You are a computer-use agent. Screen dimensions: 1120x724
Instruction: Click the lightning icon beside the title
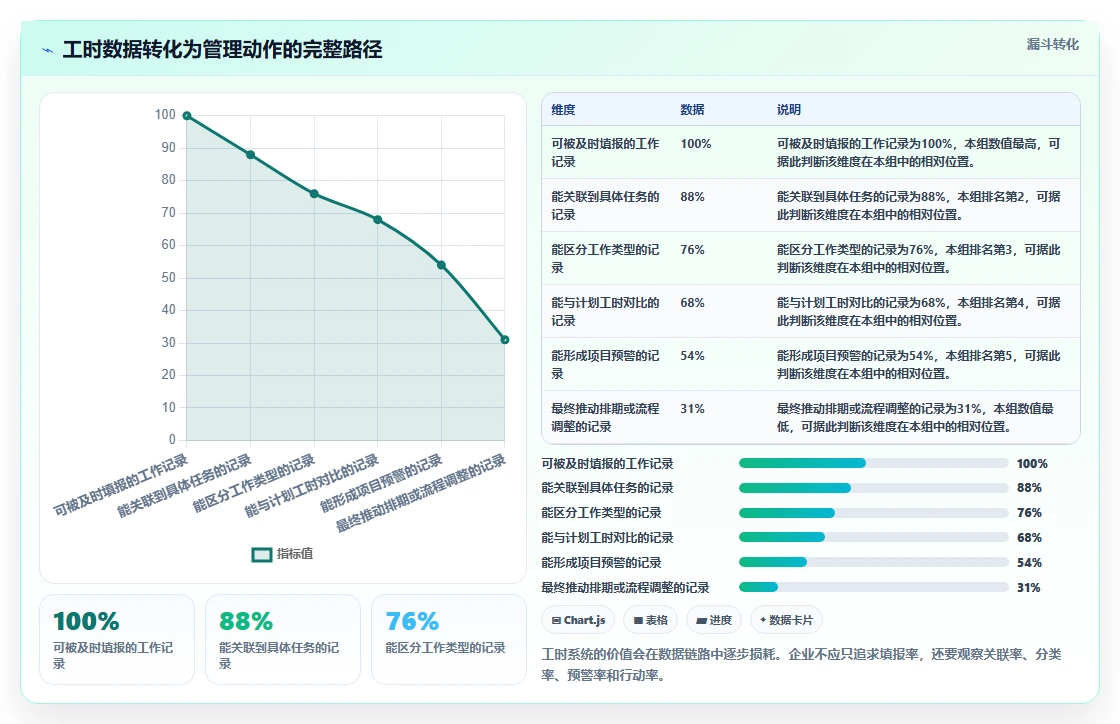(47, 50)
